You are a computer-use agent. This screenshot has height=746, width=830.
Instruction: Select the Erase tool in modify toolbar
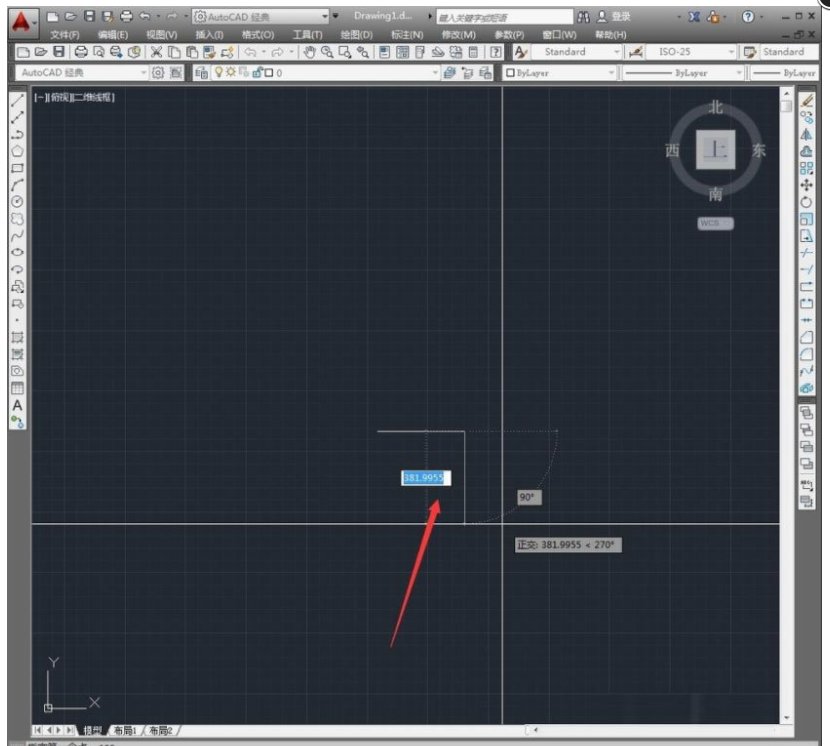pyautogui.click(x=807, y=101)
